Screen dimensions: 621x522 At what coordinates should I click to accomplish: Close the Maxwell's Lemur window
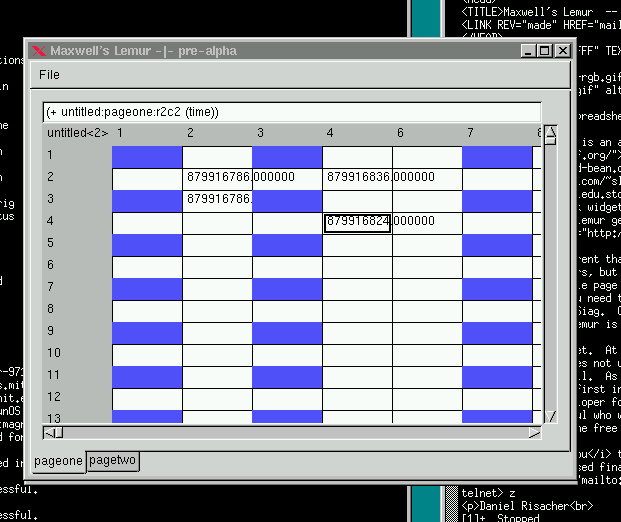562,51
